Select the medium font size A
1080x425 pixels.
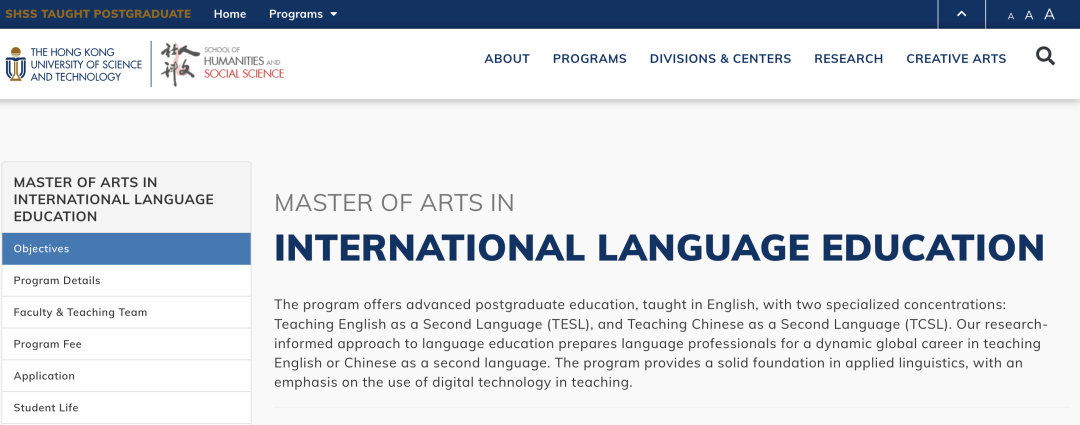tap(1028, 15)
